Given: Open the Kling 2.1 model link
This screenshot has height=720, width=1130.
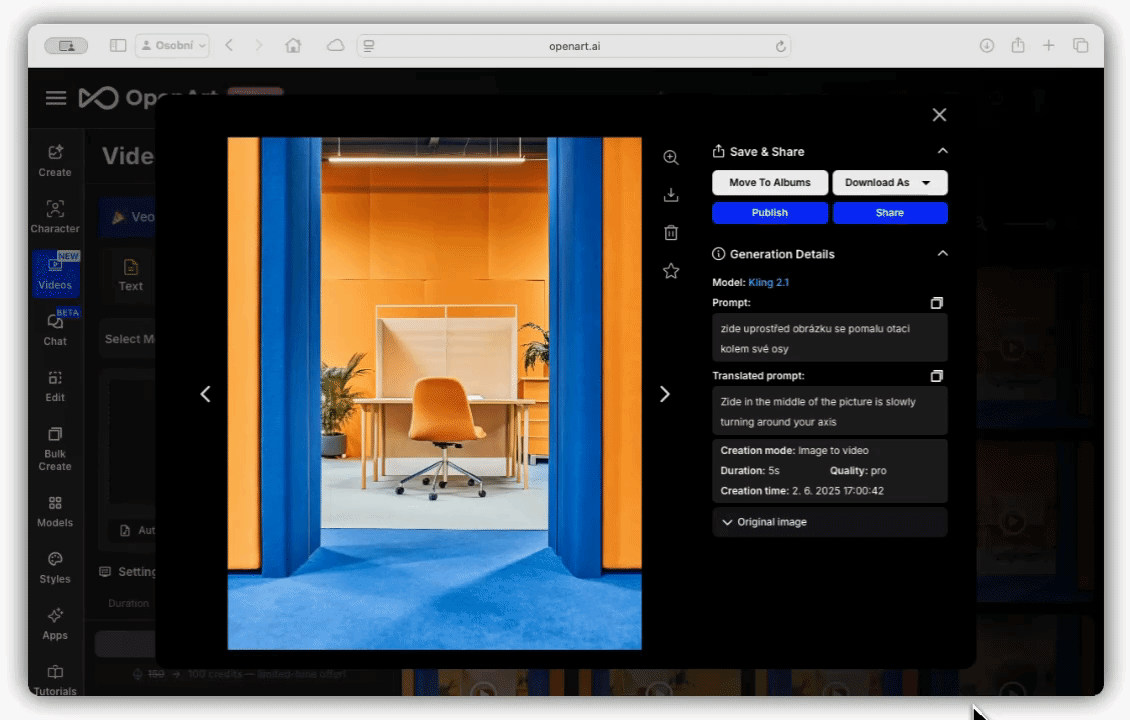Looking at the screenshot, I should coord(768,283).
